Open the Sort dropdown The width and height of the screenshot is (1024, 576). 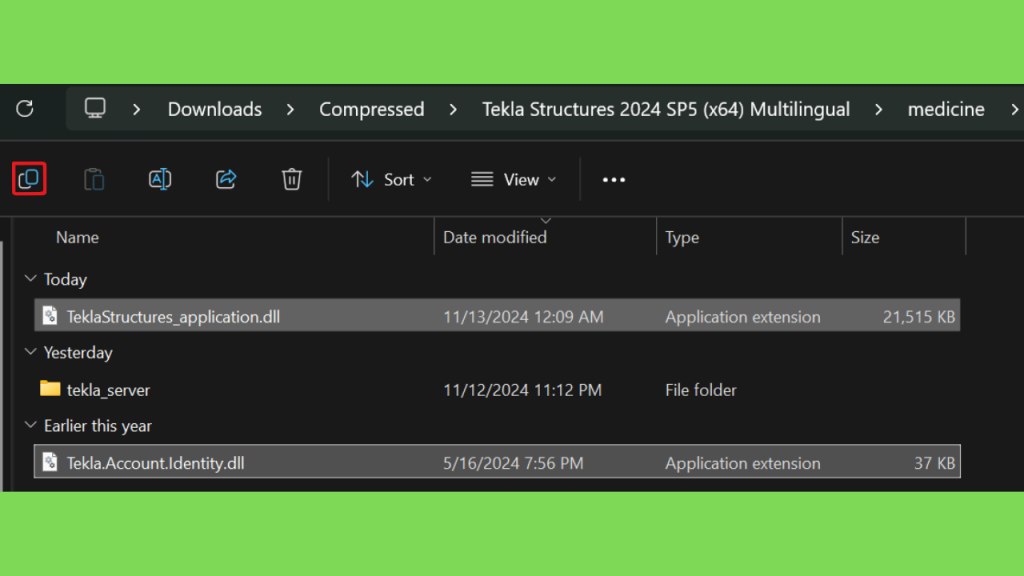pos(392,180)
